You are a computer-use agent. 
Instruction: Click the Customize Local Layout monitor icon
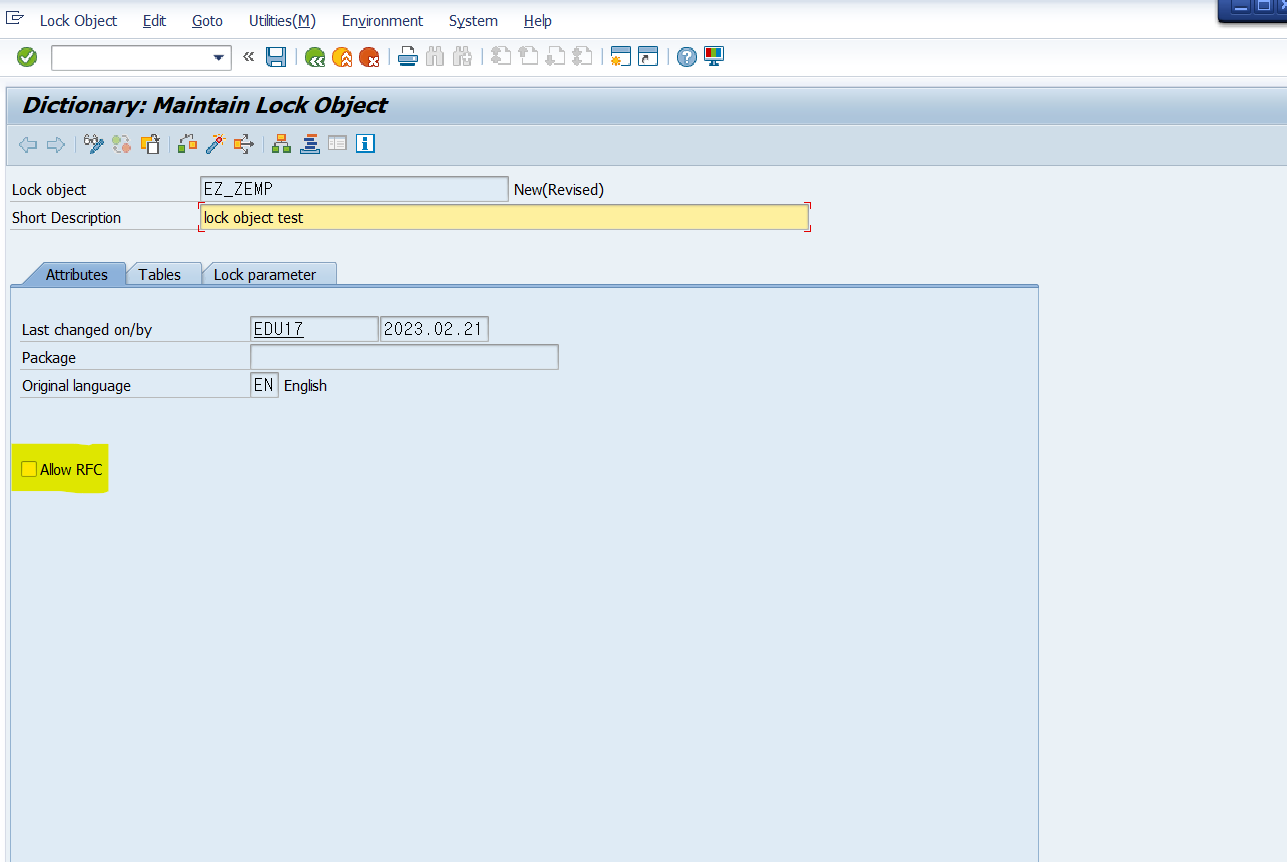coord(713,57)
